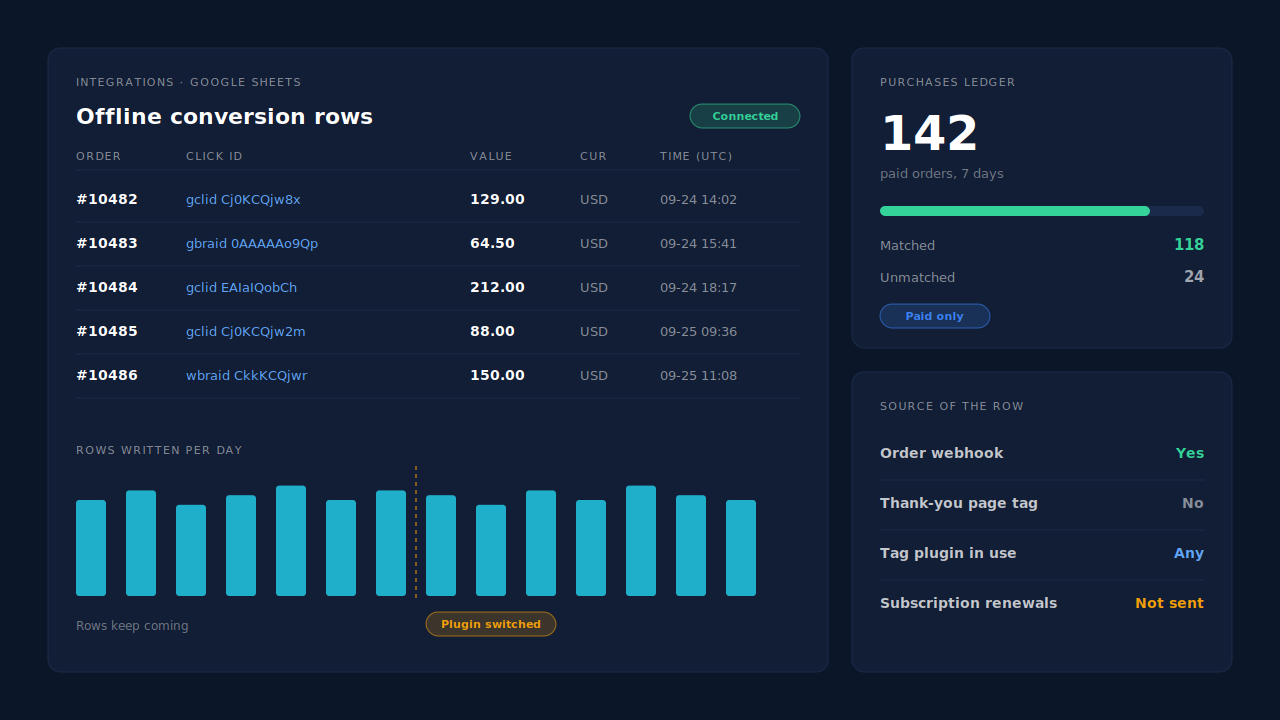Viewport: 1280px width, 720px height.
Task: Click the Subscription renewals Not sent value
Action: 1169,603
